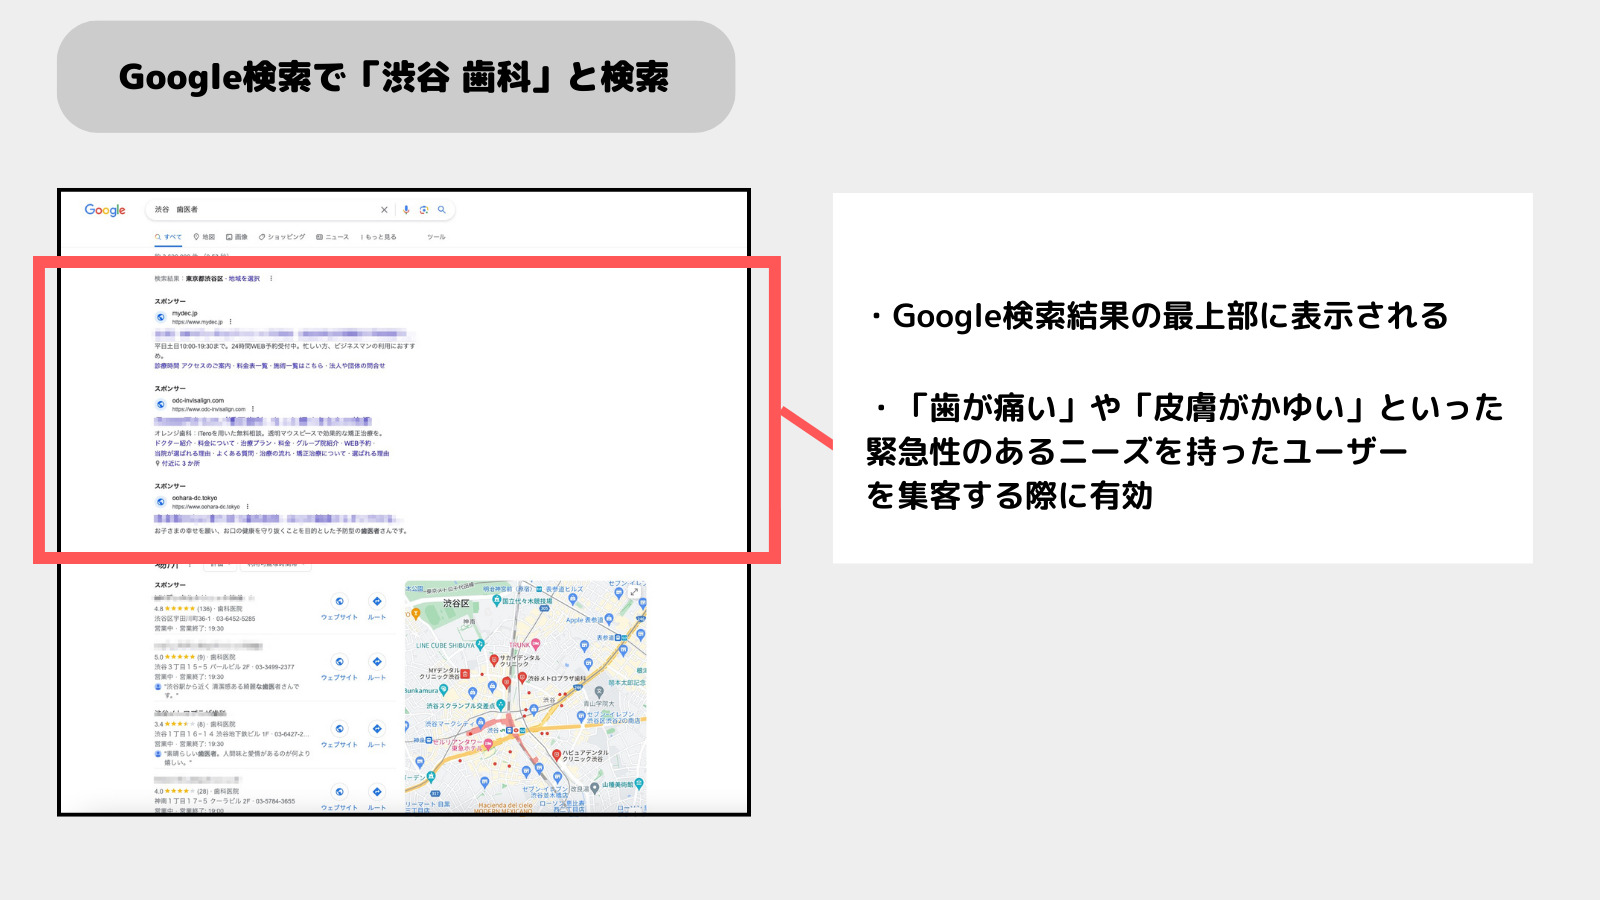The image size is (1600, 900).
Task: Click the ウェブサイト icon of the bottom 4.0-rated listing
Action: (x=340, y=791)
